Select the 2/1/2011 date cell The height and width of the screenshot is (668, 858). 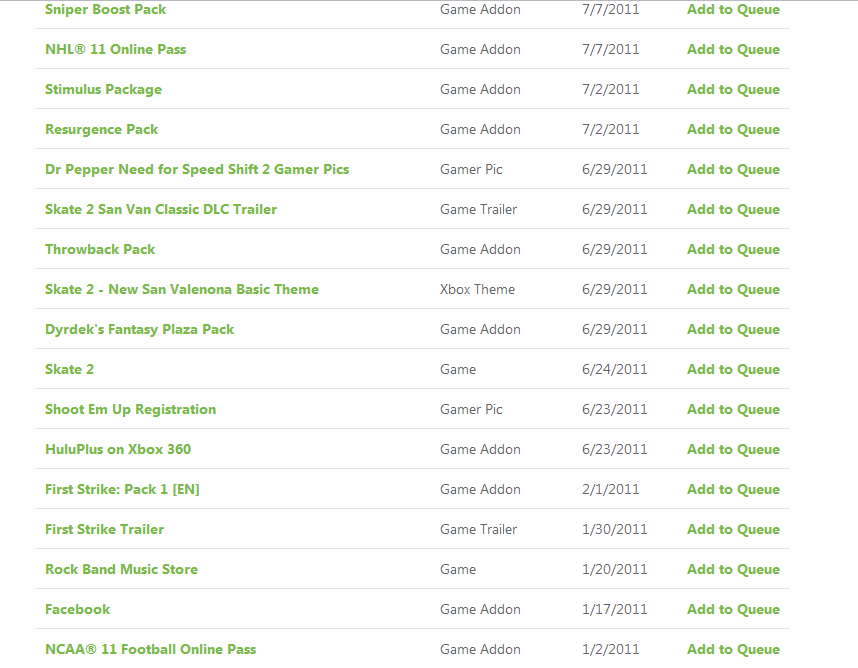click(x=611, y=489)
